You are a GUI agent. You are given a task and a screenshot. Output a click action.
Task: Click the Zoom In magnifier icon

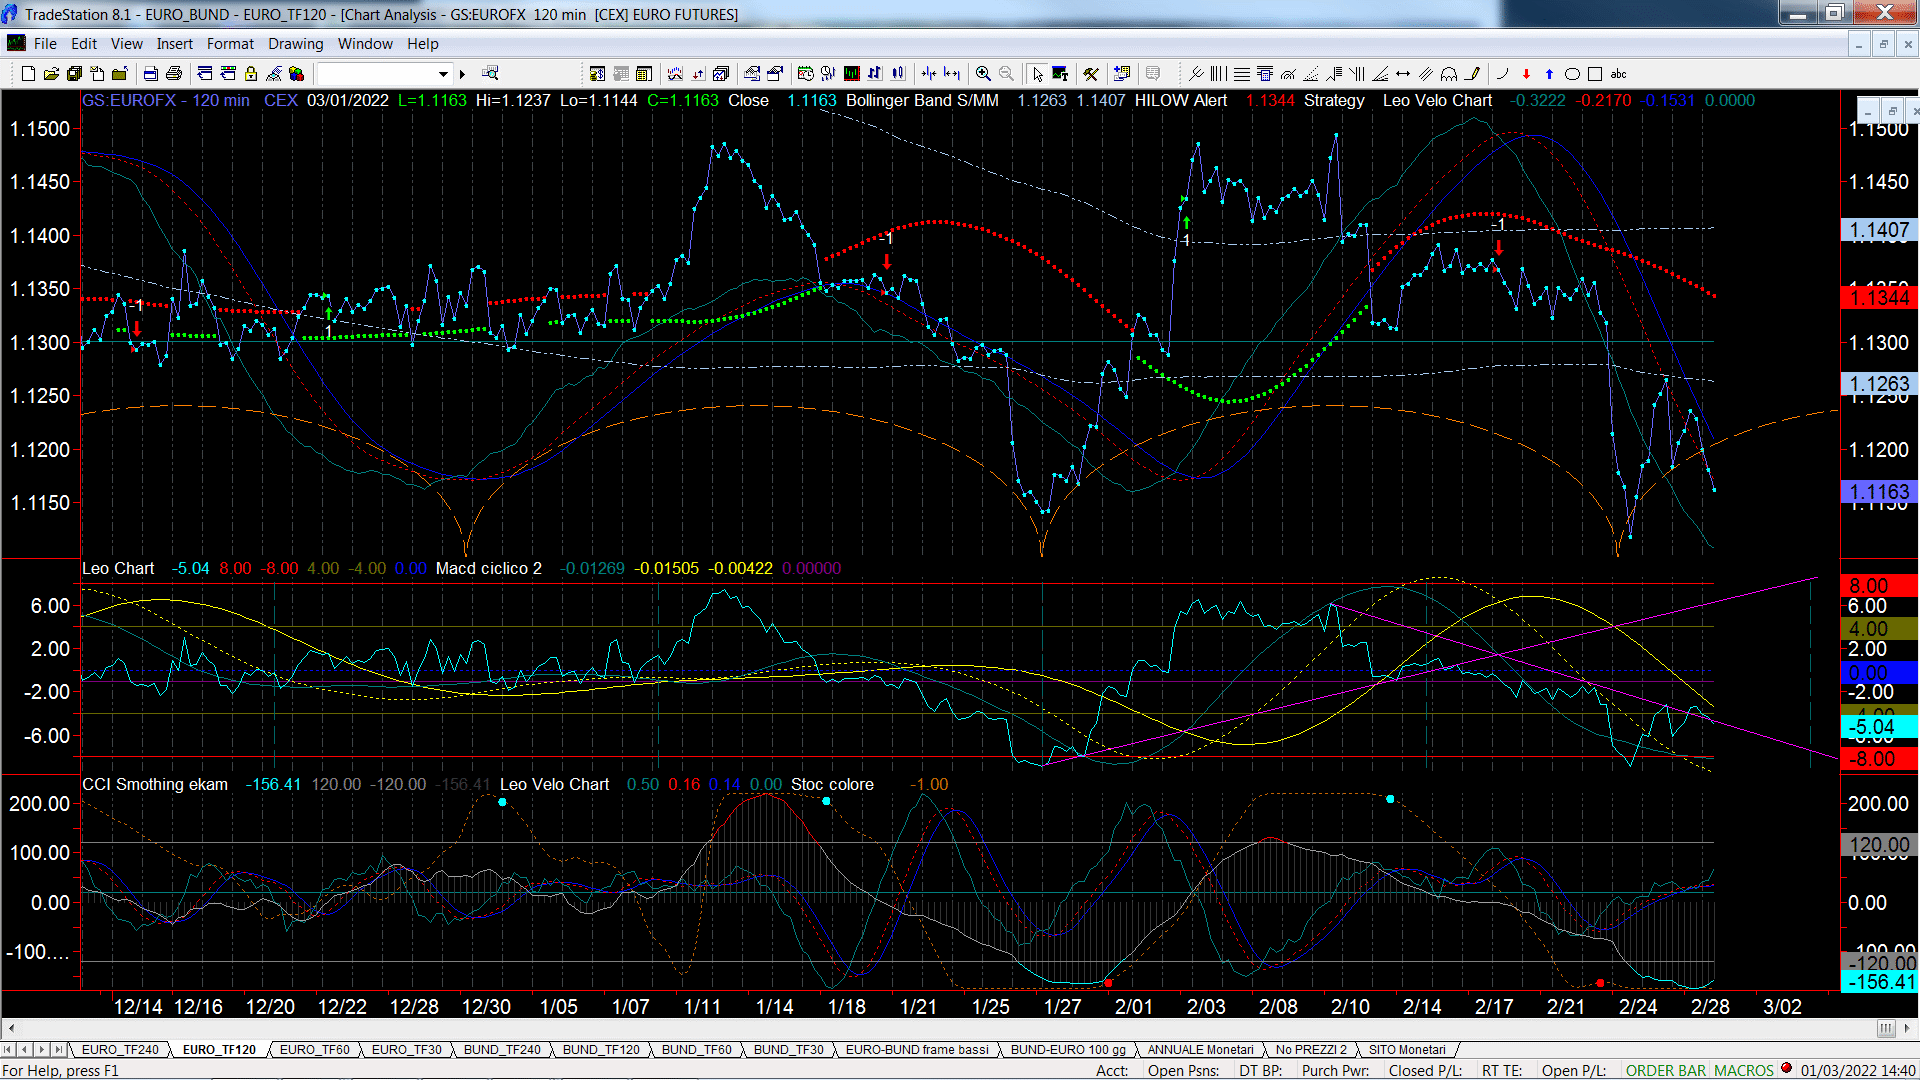(983, 74)
